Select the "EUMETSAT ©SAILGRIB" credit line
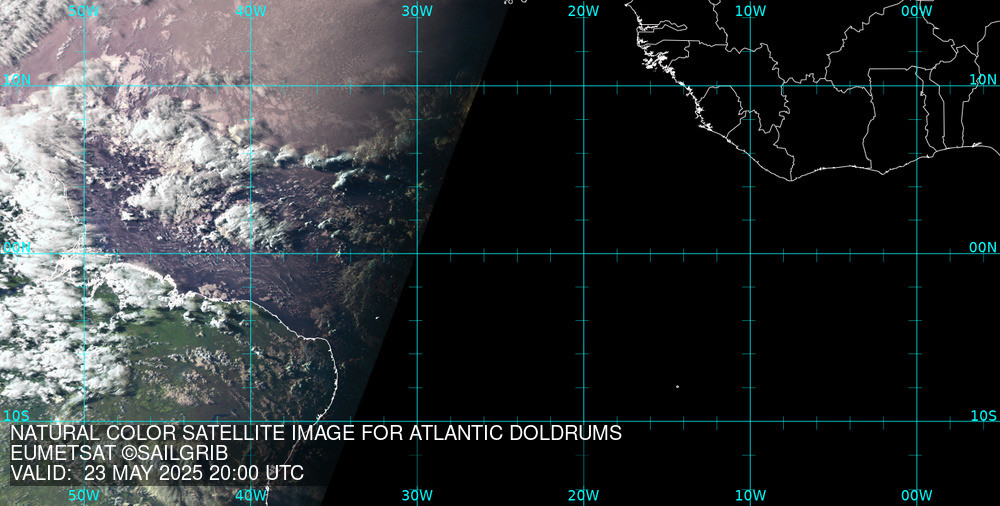This screenshot has width=1000, height=506. pyautogui.click(x=119, y=454)
